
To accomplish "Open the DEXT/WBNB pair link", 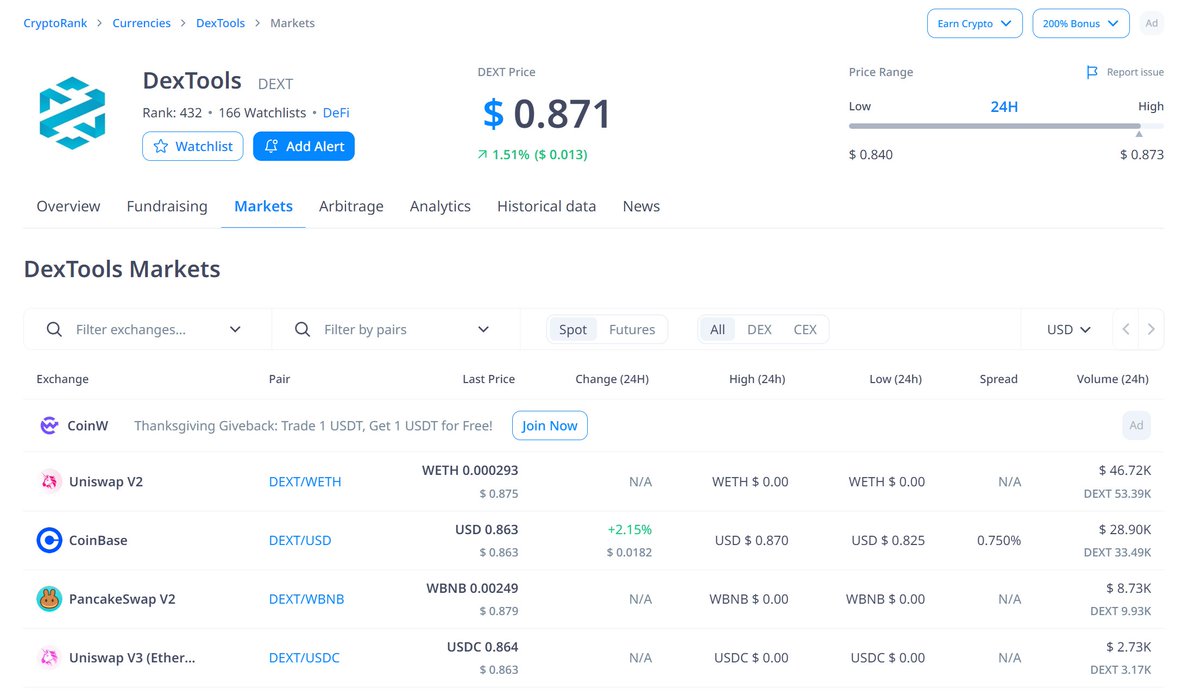I will click(306, 599).
